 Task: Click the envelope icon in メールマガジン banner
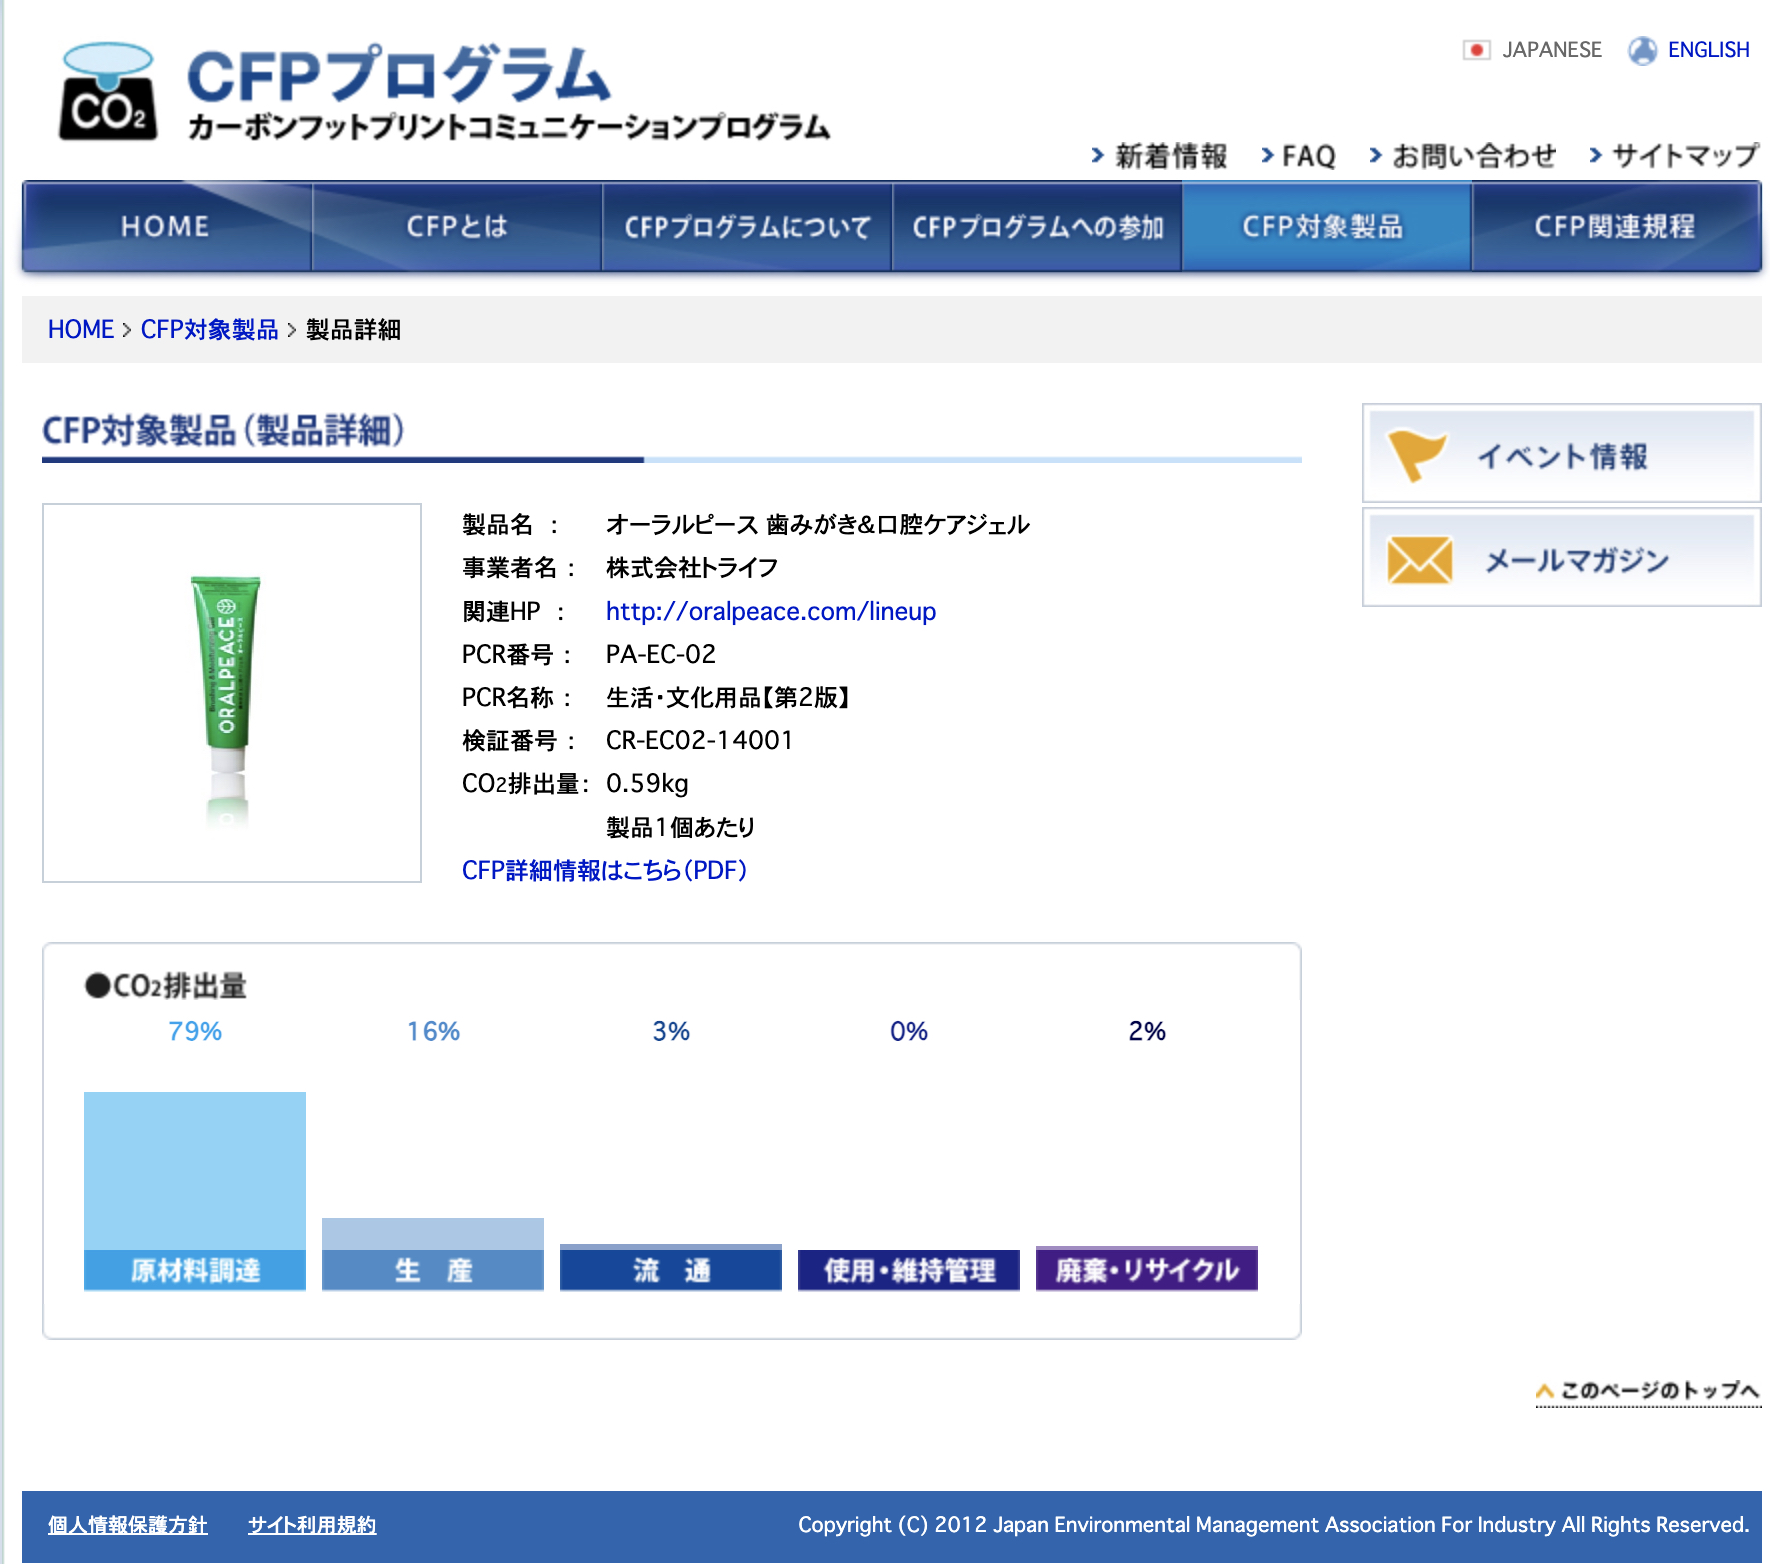pyautogui.click(x=1419, y=559)
